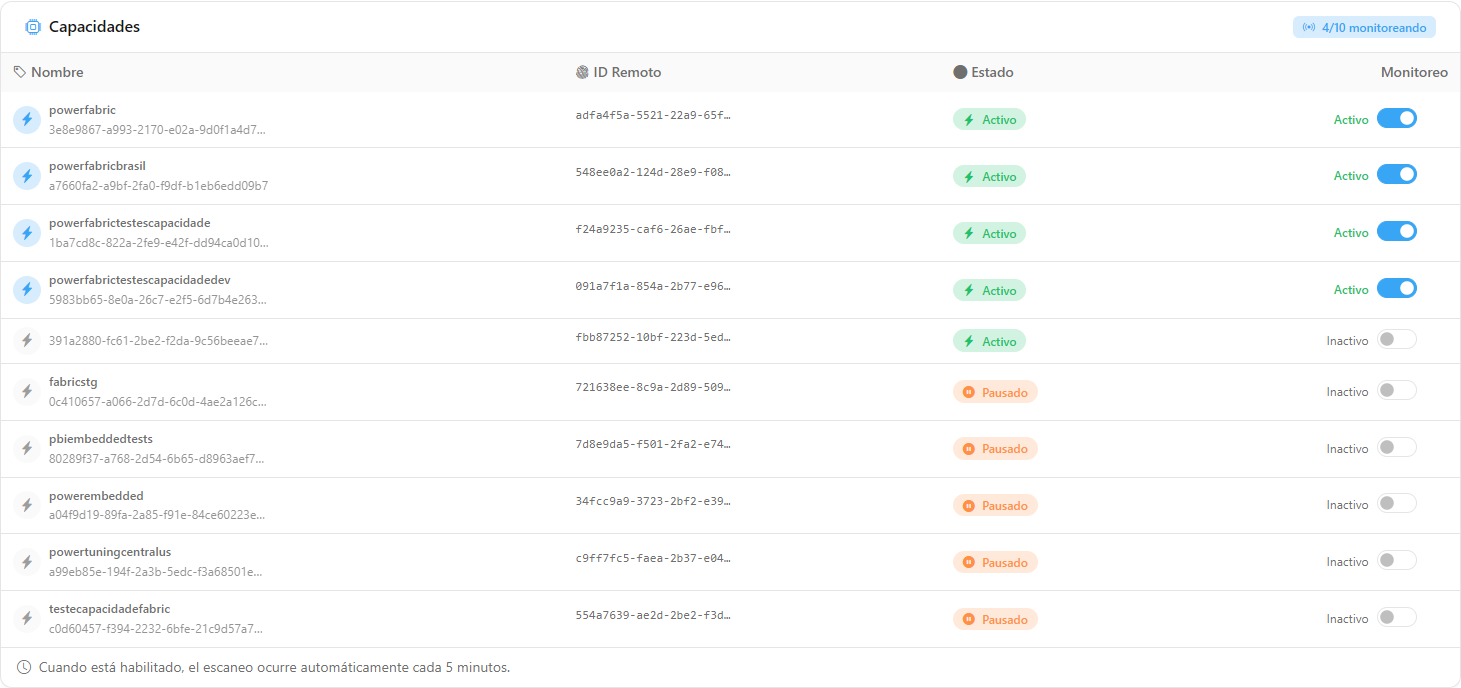Select the lightning icon beside powerfabrictestescapacidade
This screenshot has height=688, width=1461.
click(x=27, y=233)
